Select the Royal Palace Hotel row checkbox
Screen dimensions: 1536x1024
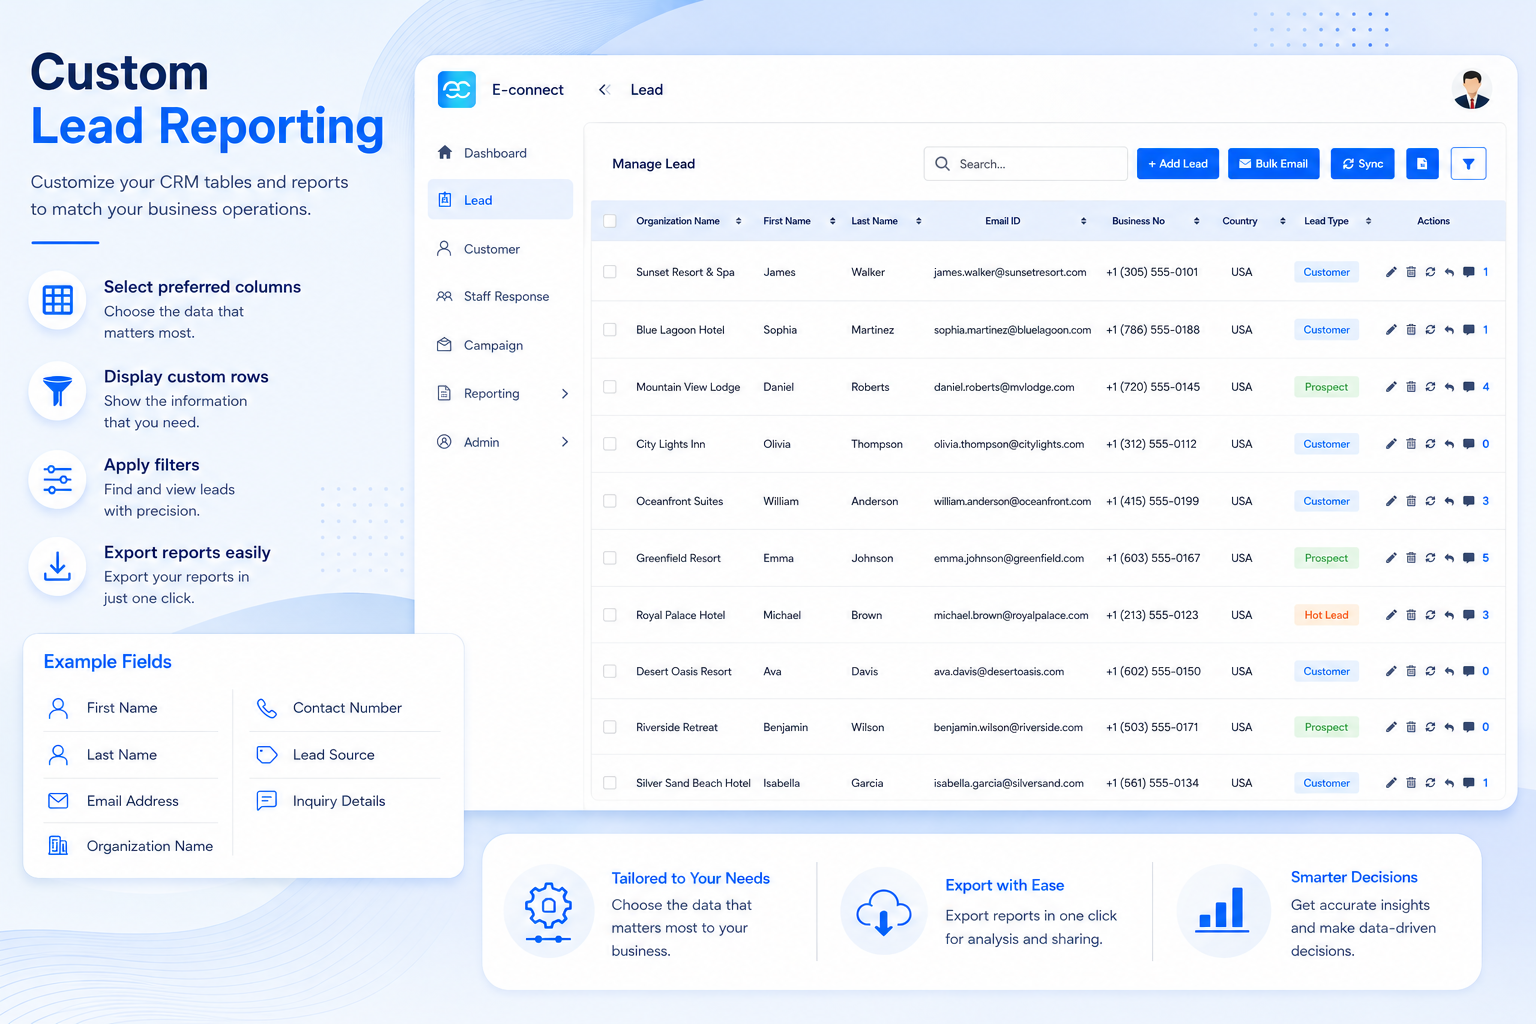point(610,615)
